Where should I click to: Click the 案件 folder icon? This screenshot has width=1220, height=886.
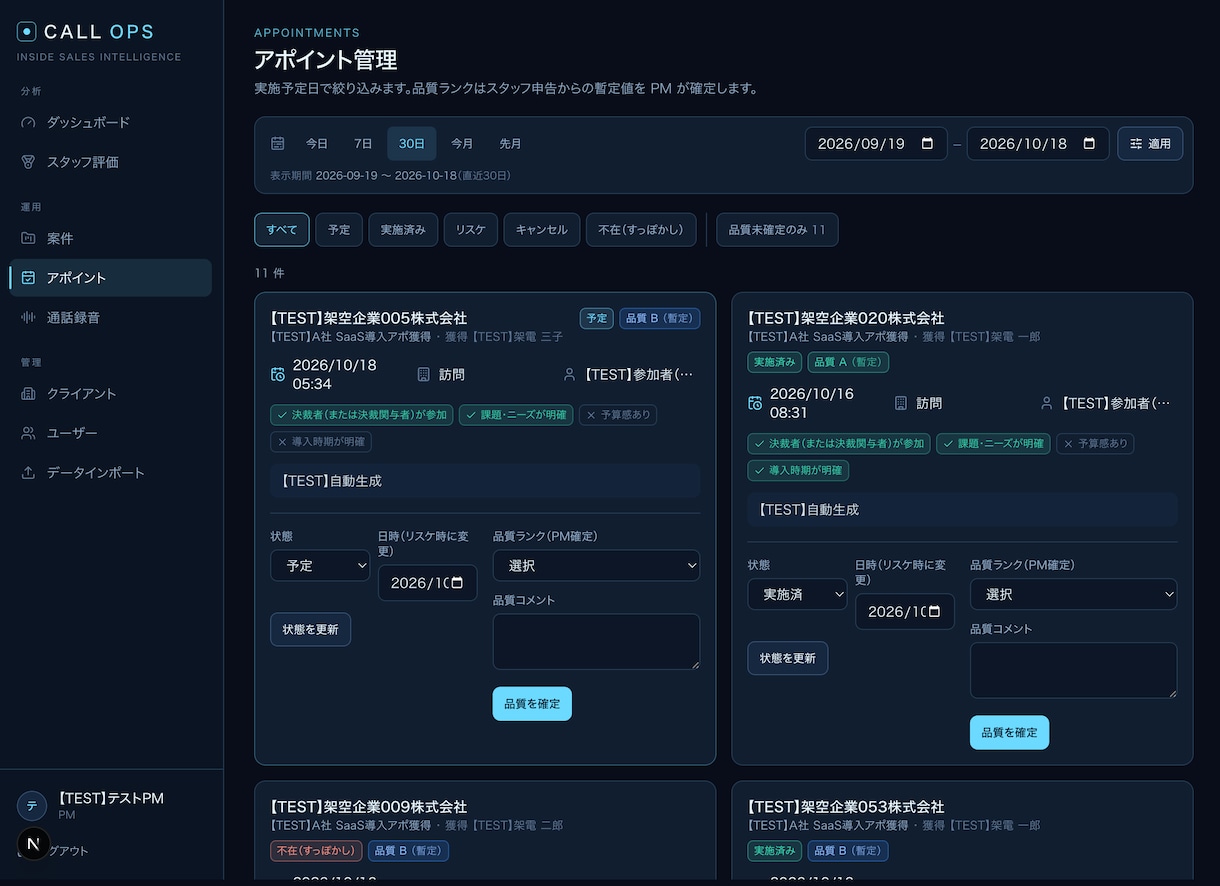click(28, 238)
